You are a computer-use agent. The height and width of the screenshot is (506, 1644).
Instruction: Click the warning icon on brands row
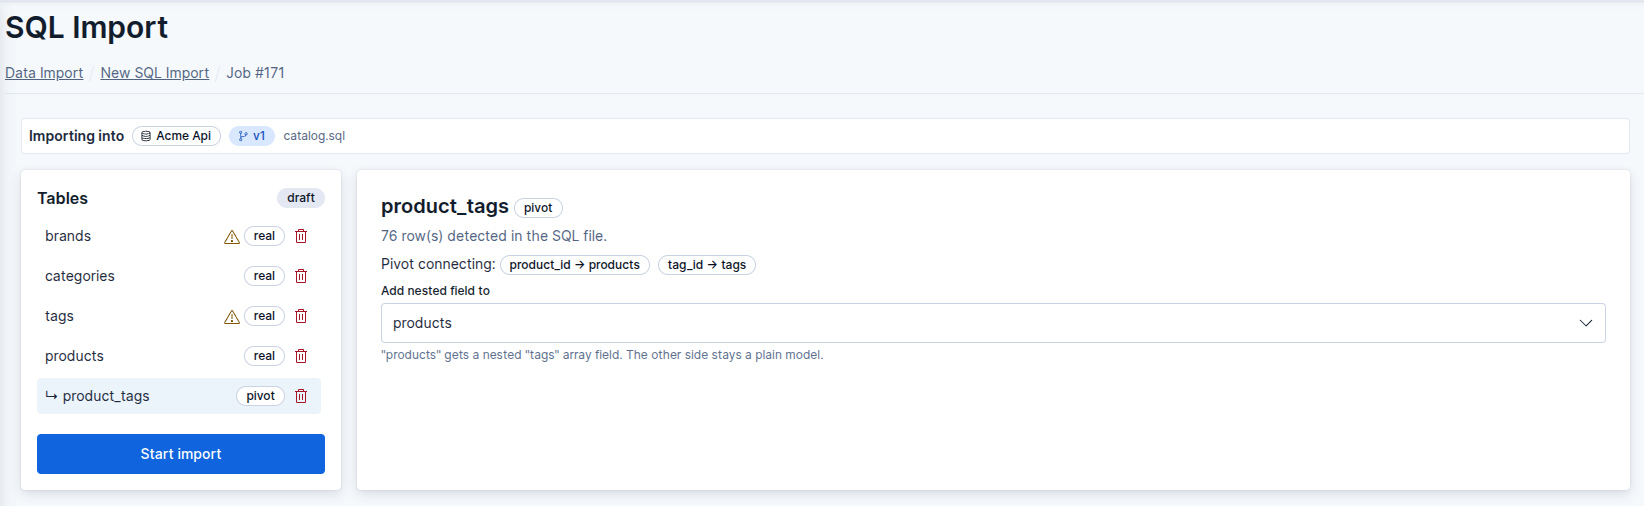tap(232, 237)
